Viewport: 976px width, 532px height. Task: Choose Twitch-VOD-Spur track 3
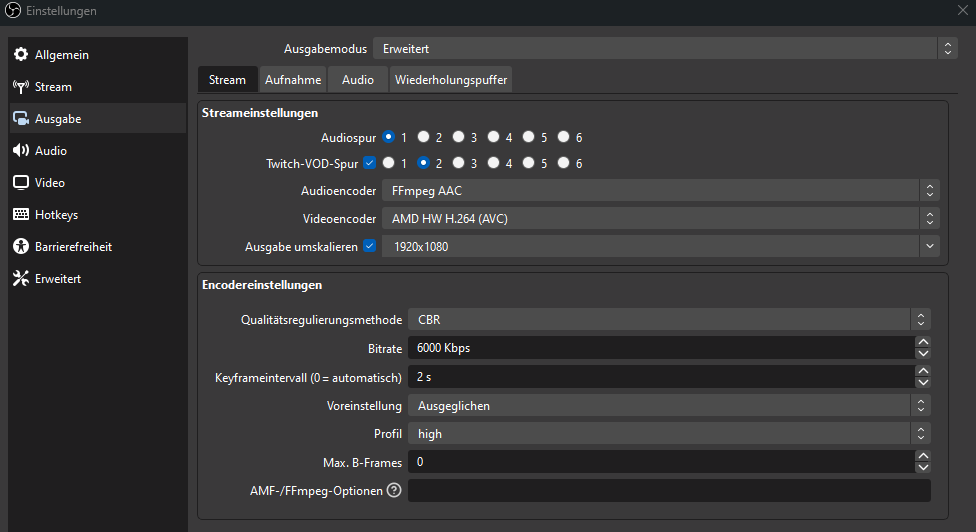click(x=458, y=163)
